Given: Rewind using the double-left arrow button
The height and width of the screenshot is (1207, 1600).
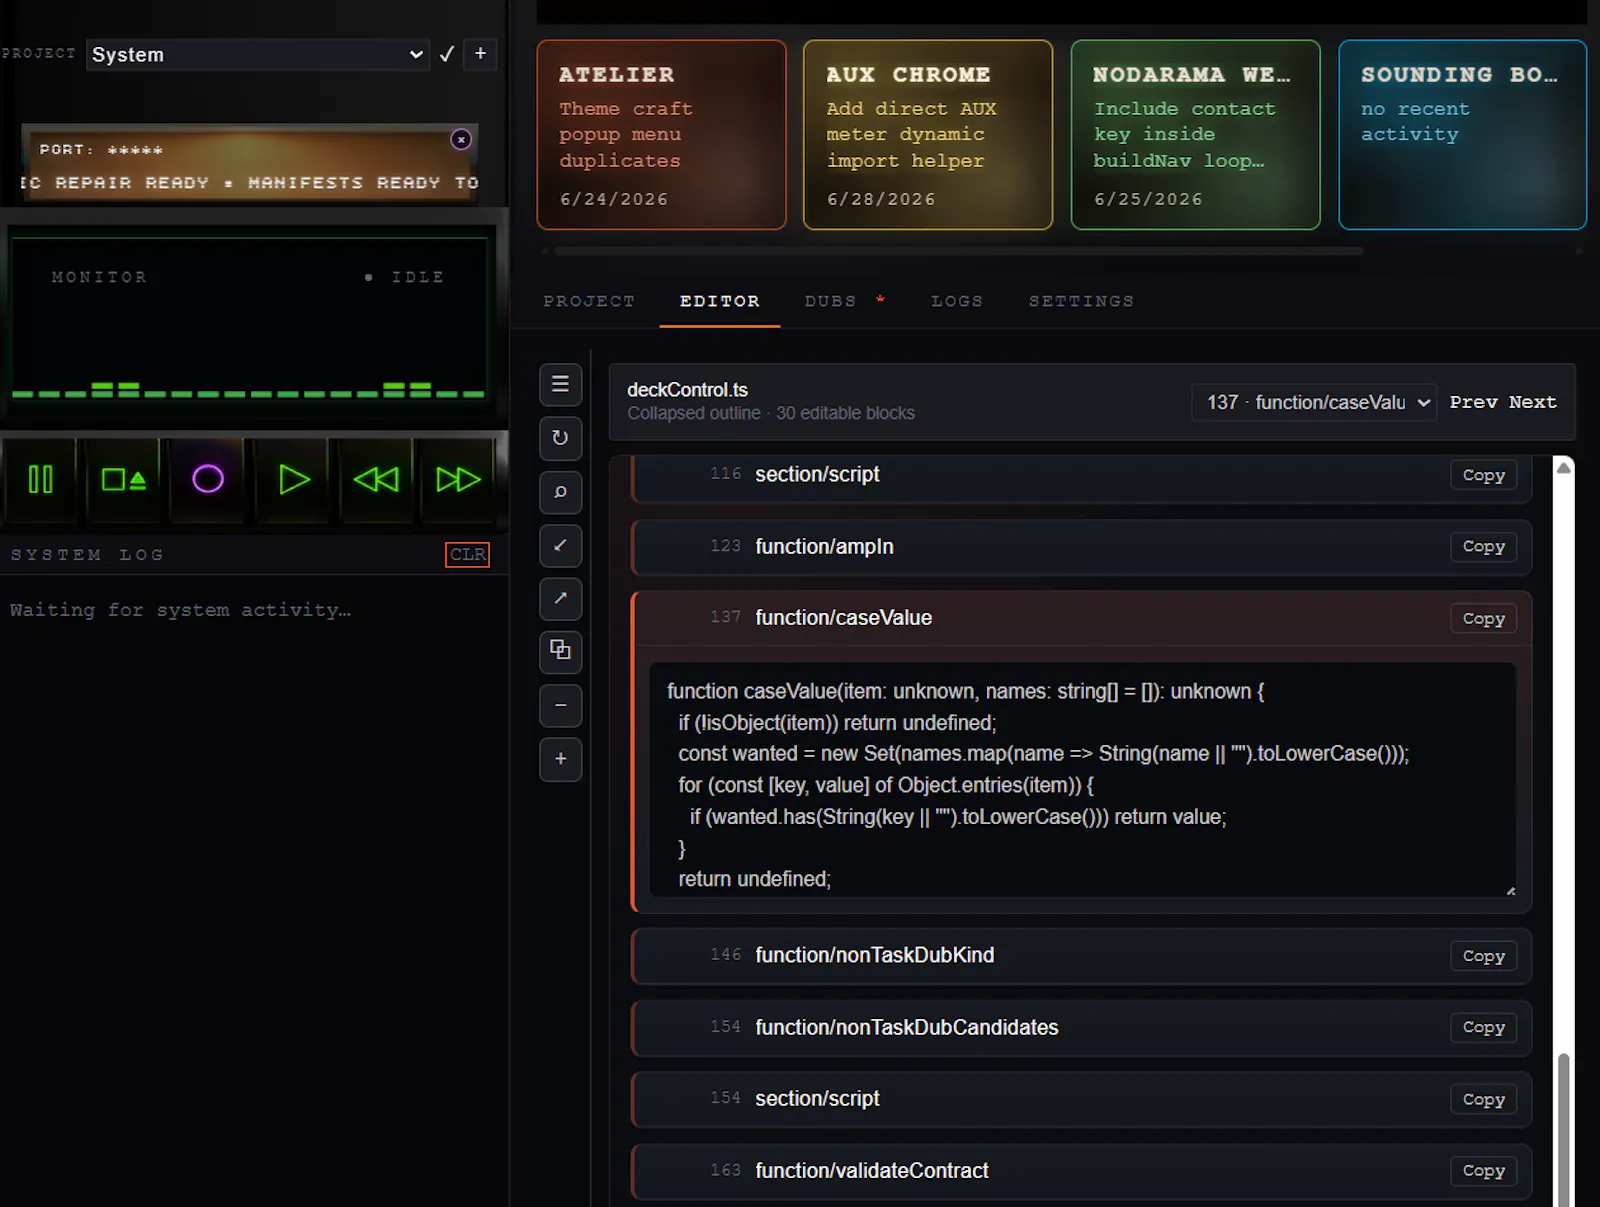Looking at the screenshot, I should [376, 480].
